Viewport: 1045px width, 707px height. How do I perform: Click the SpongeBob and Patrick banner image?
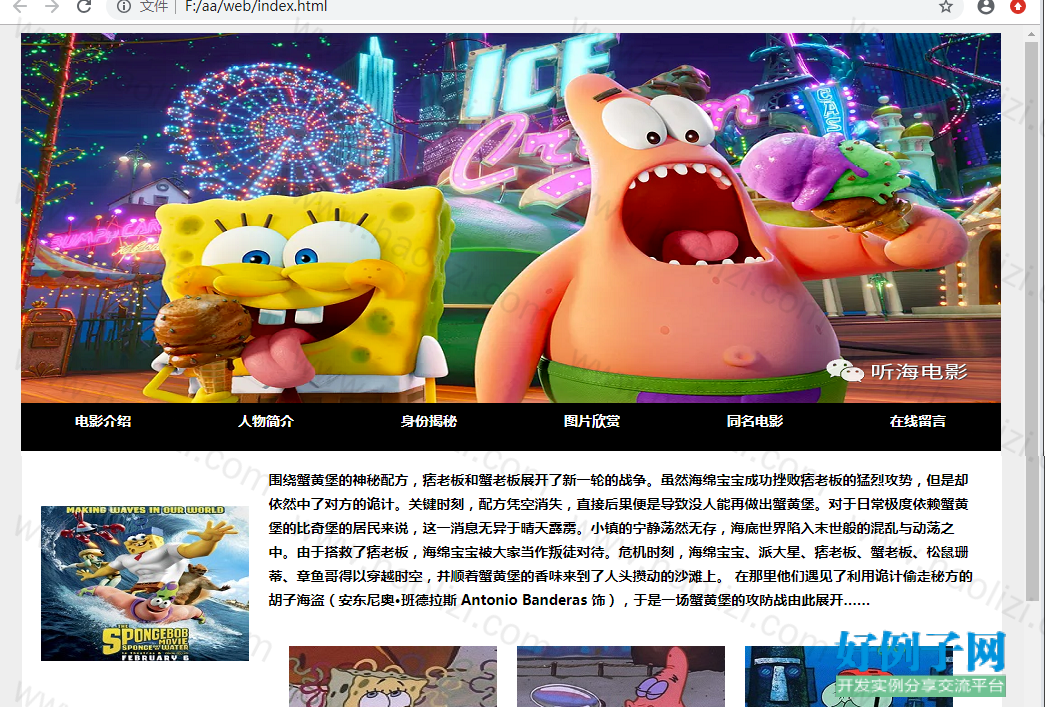tap(511, 218)
